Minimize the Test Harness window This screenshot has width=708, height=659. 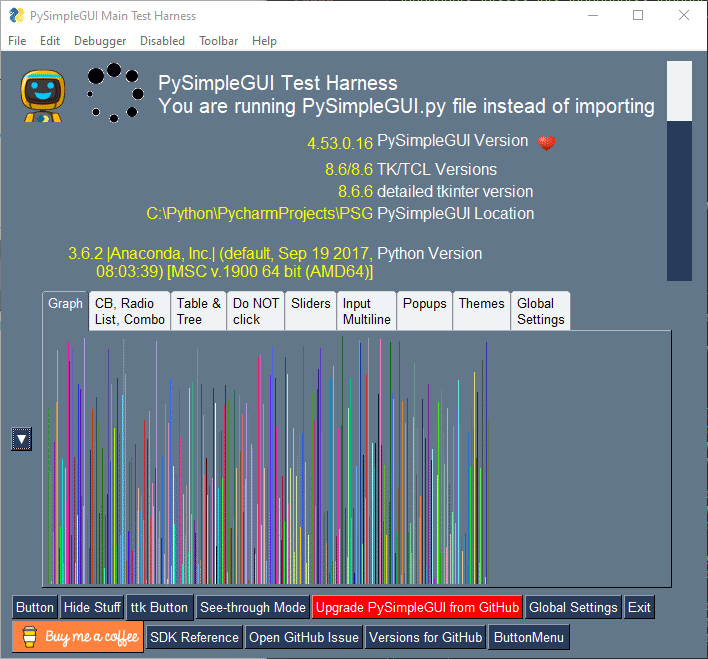pyautogui.click(x=593, y=15)
